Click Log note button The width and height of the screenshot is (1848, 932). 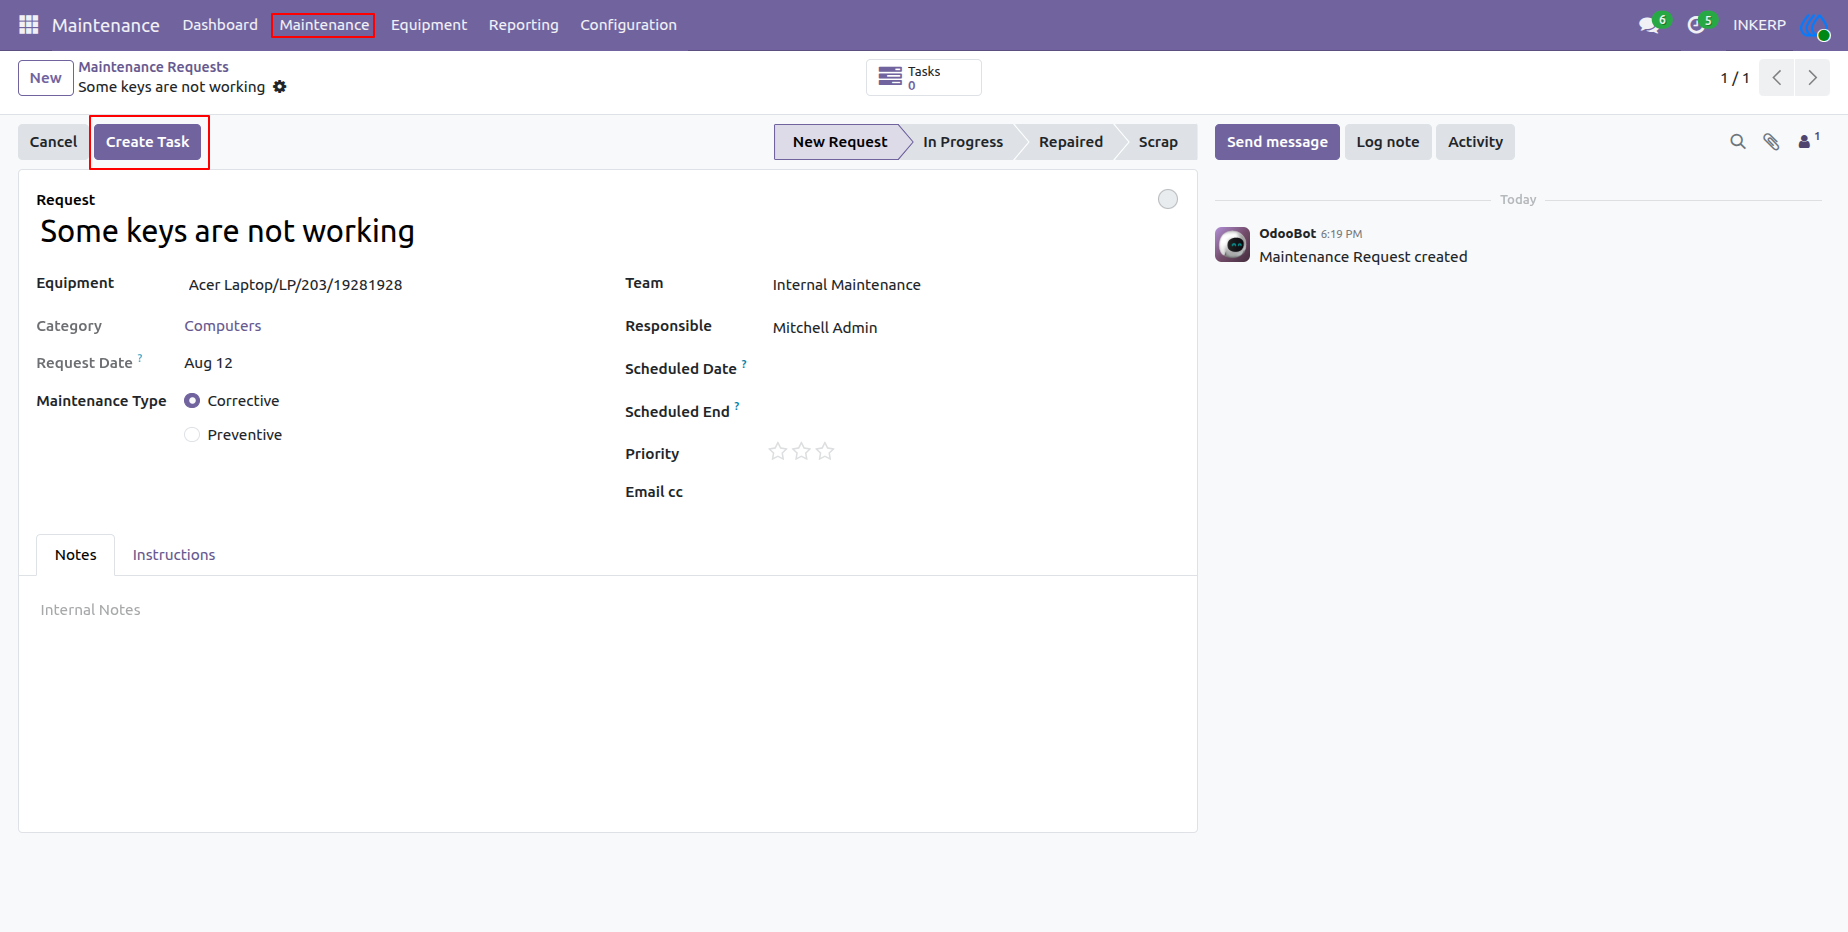1388,142
